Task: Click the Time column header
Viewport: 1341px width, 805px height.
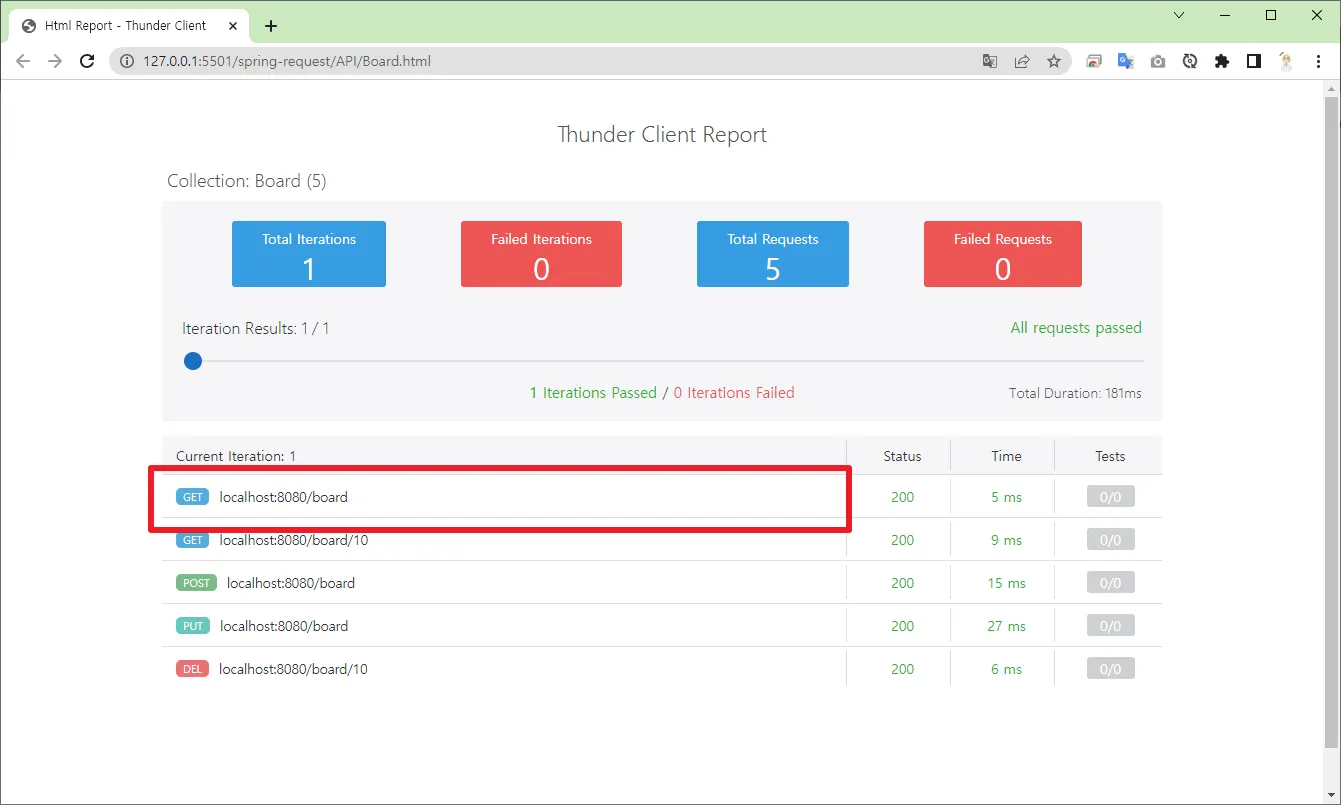Action: pyautogui.click(x=1006, y=456)
